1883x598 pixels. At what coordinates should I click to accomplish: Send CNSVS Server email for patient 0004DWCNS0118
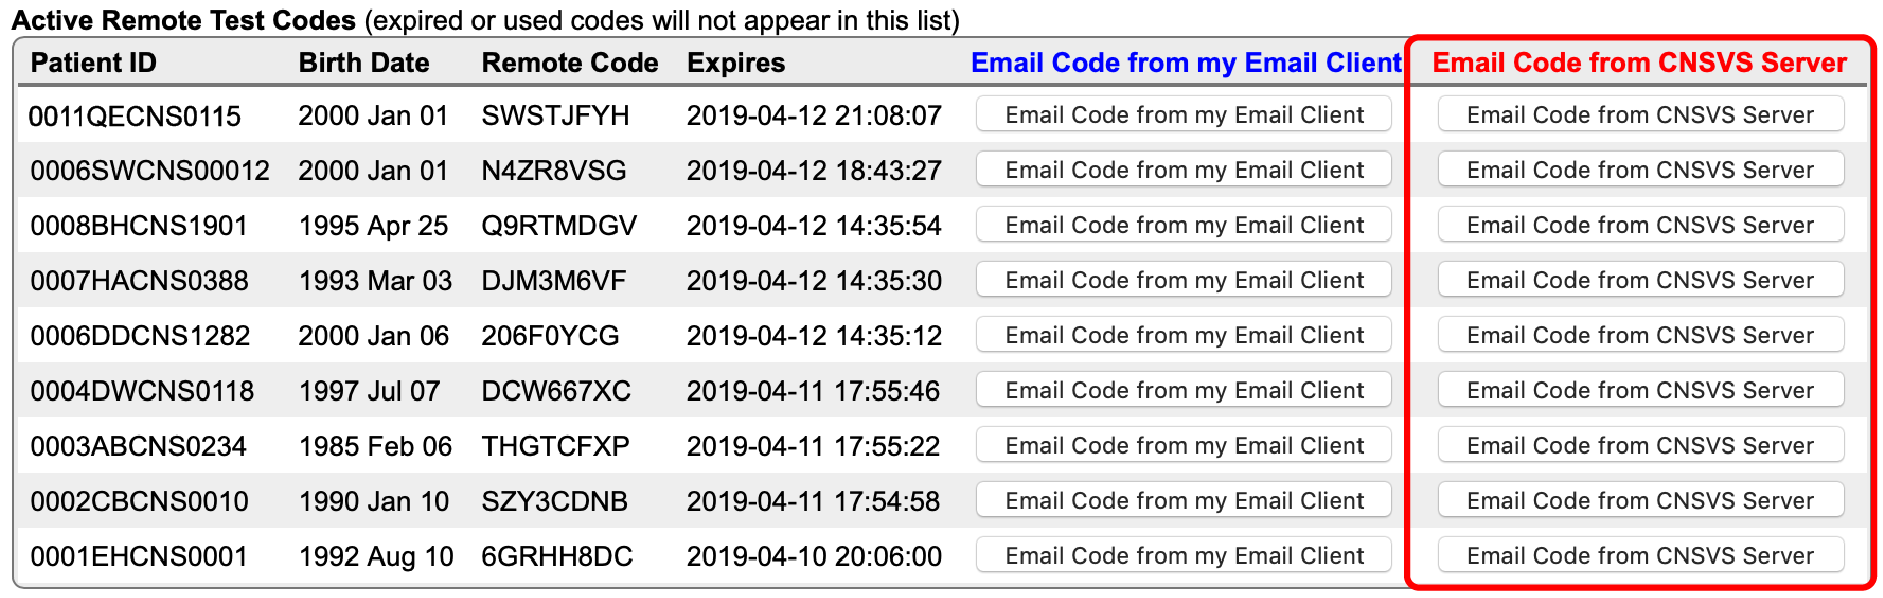point(1640,390)
